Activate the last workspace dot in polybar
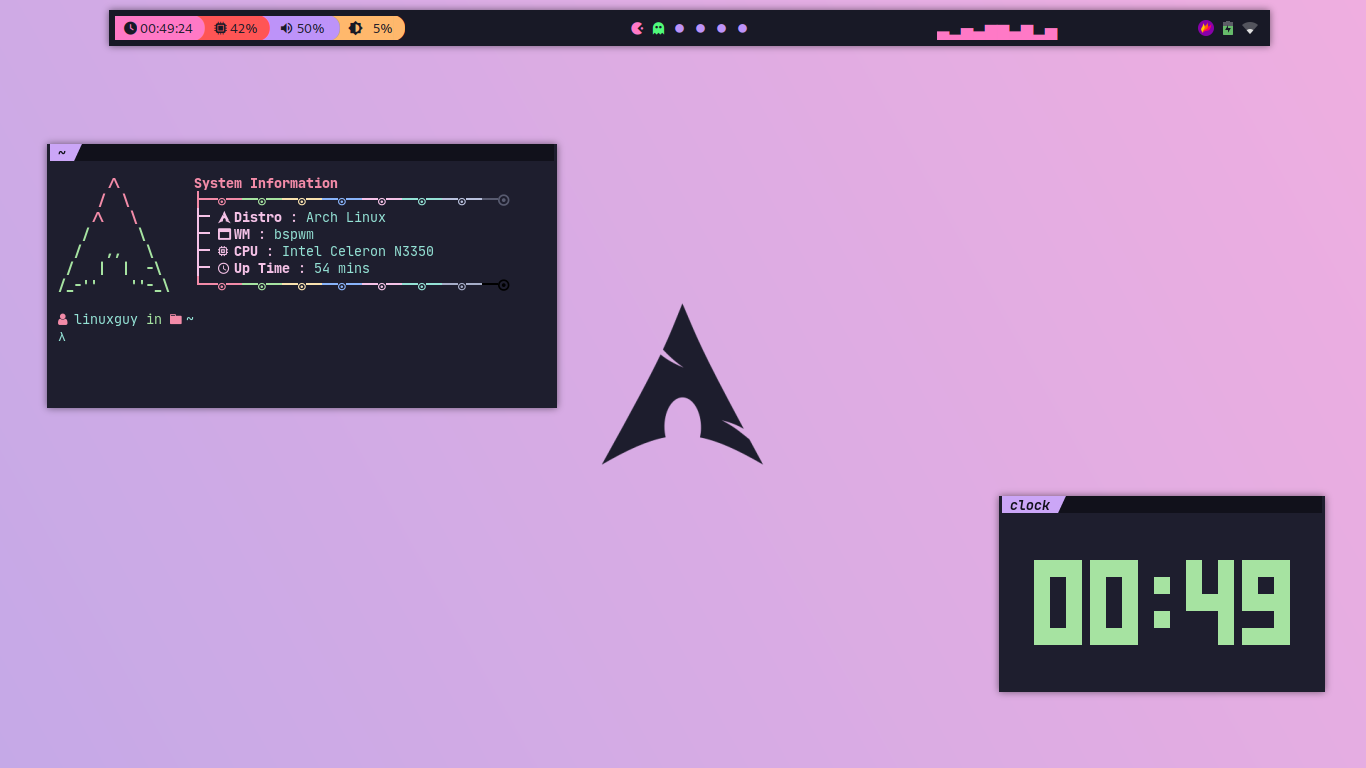1366x768 pixels. (742, 28)
